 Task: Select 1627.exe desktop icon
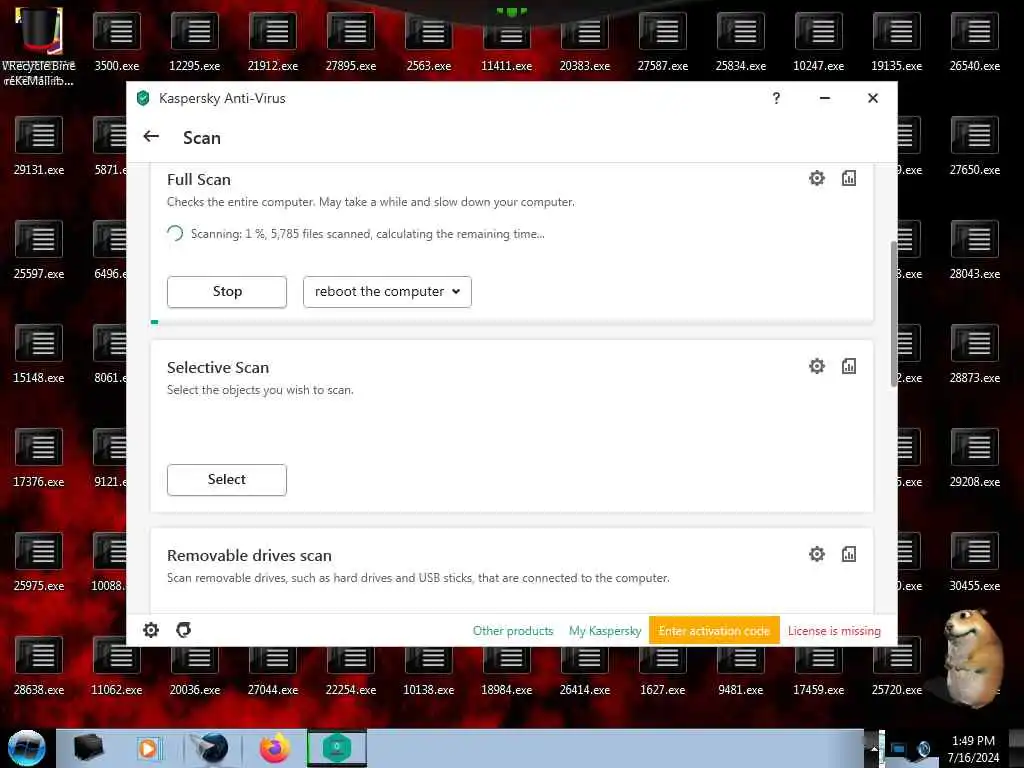[x=663, y=667]
